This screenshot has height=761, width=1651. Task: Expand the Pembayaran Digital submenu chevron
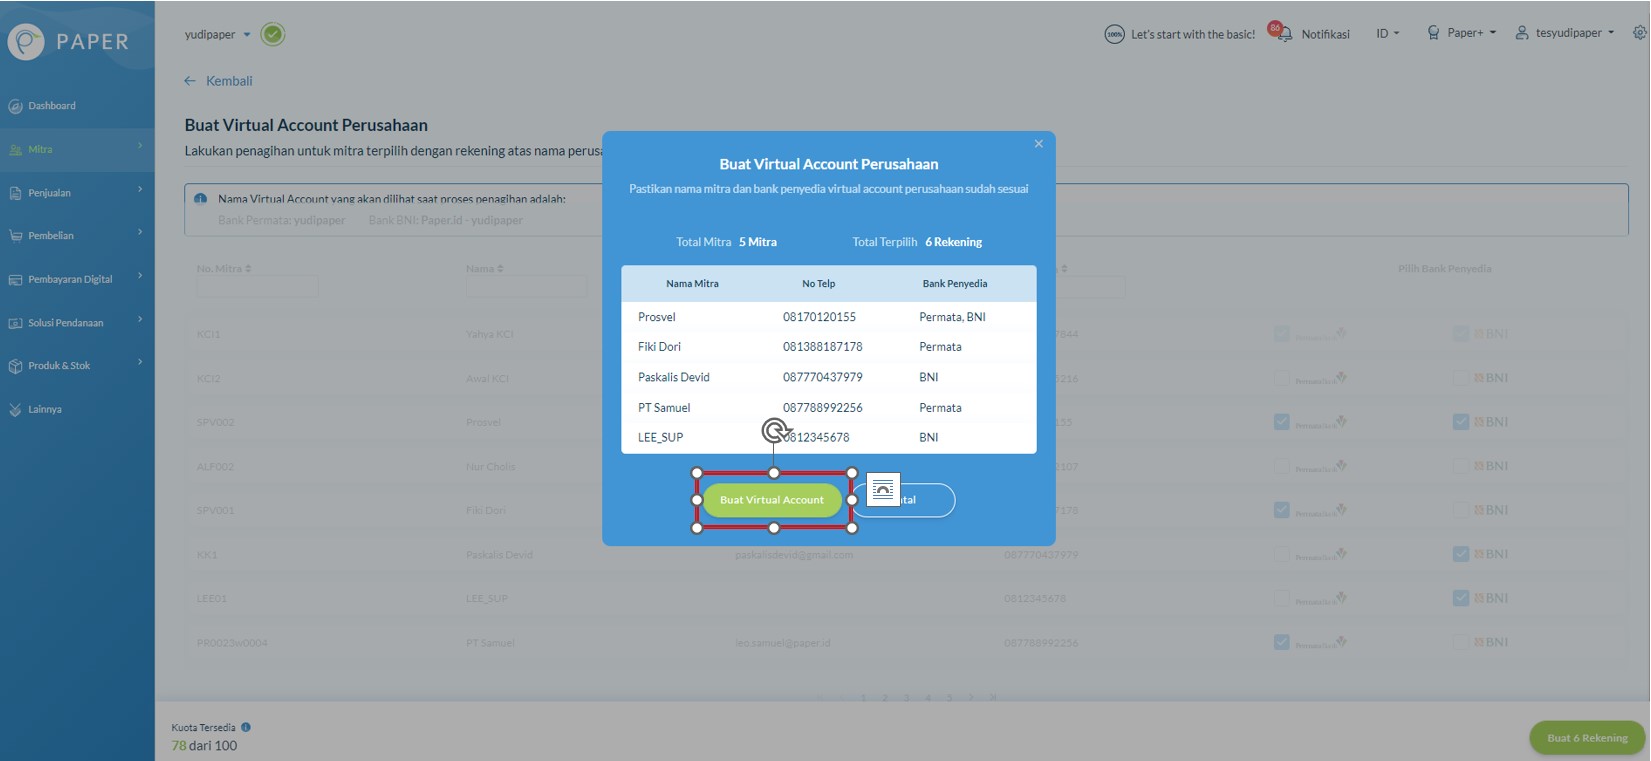point(140,275)
